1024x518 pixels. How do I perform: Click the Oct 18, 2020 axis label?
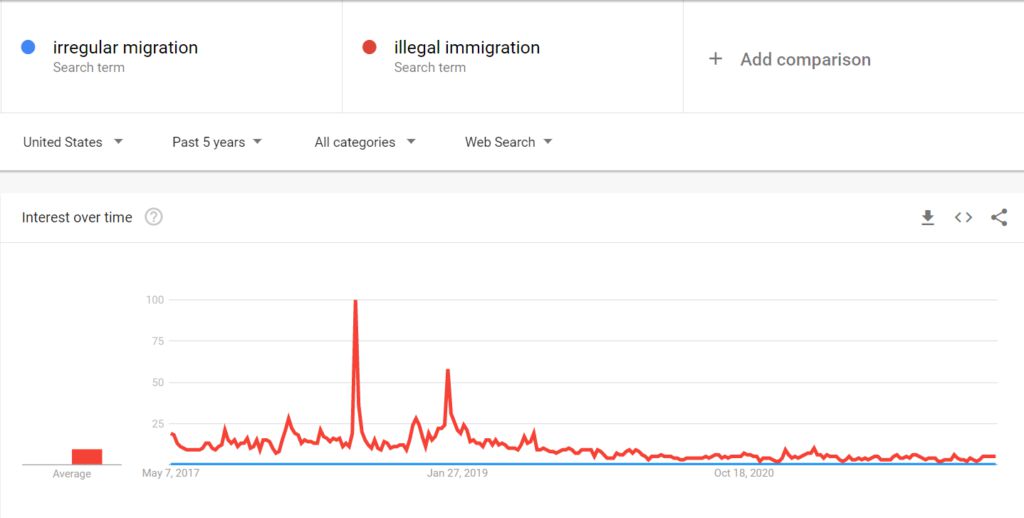(x=745, y=473)
